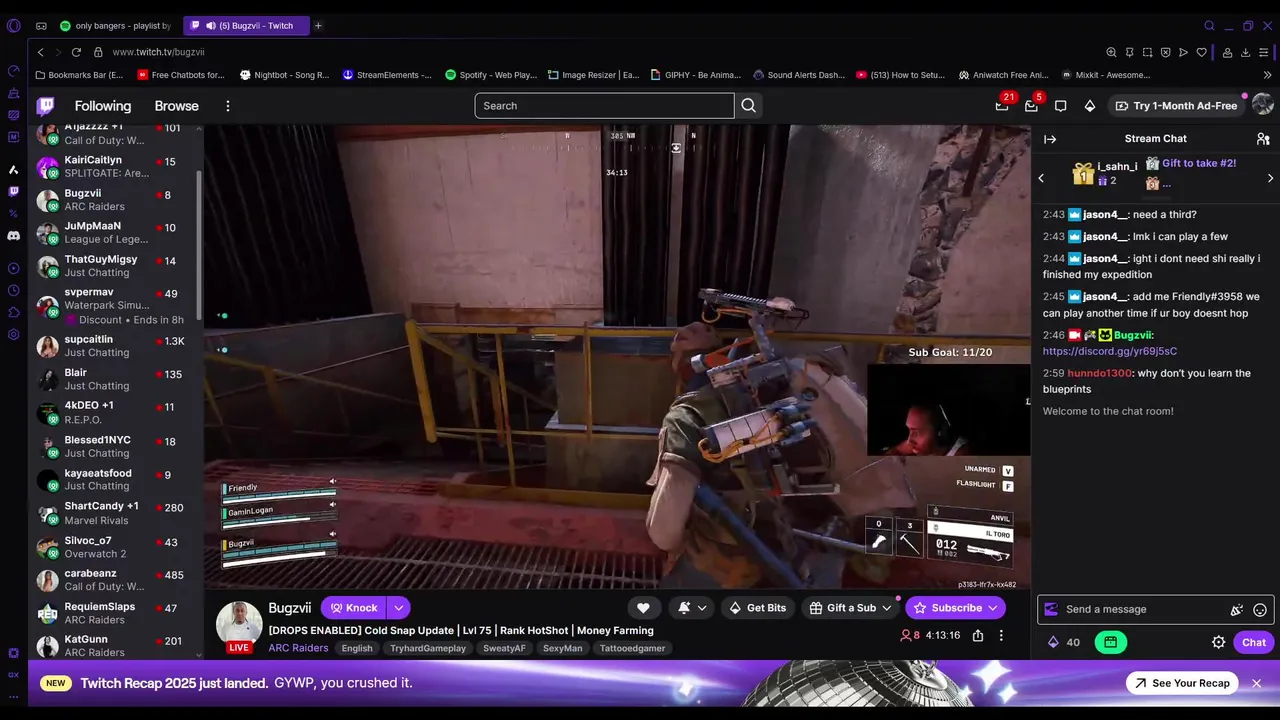Image resolution: width=1280 pixels, height=720 pixels.
Task: Click the heart follow button
Action: tap(643, 608)
